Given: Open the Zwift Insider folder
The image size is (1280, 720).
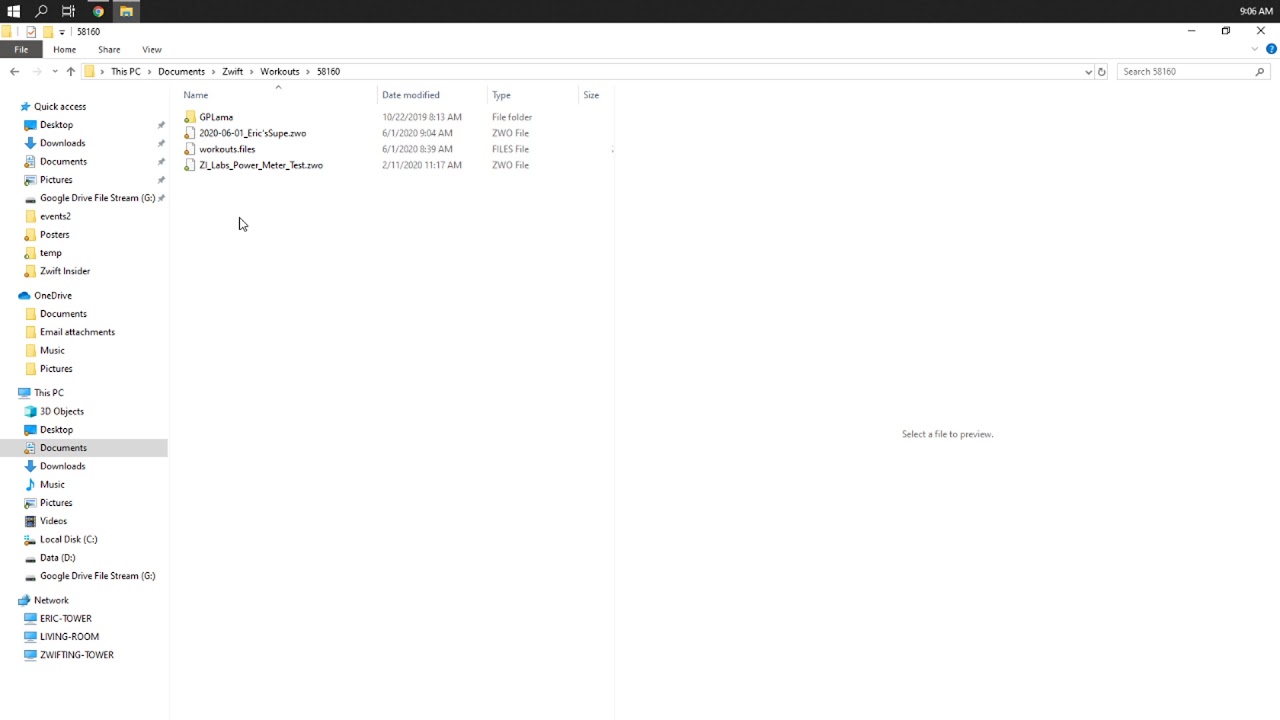Looking at the screenshot, I should (65, 271).
